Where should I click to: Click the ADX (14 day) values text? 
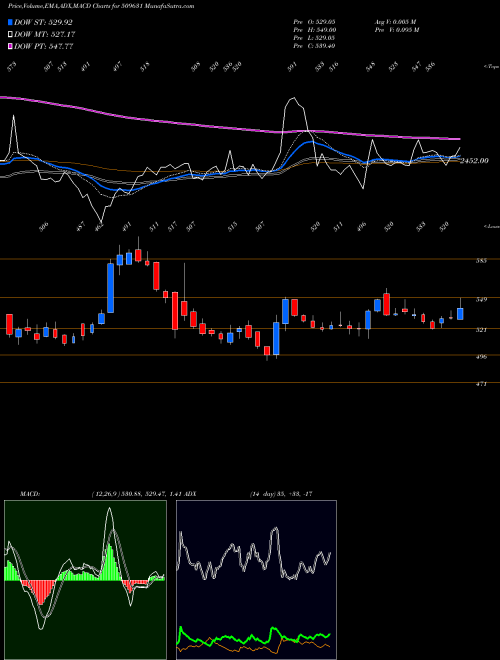click(281, 494)
